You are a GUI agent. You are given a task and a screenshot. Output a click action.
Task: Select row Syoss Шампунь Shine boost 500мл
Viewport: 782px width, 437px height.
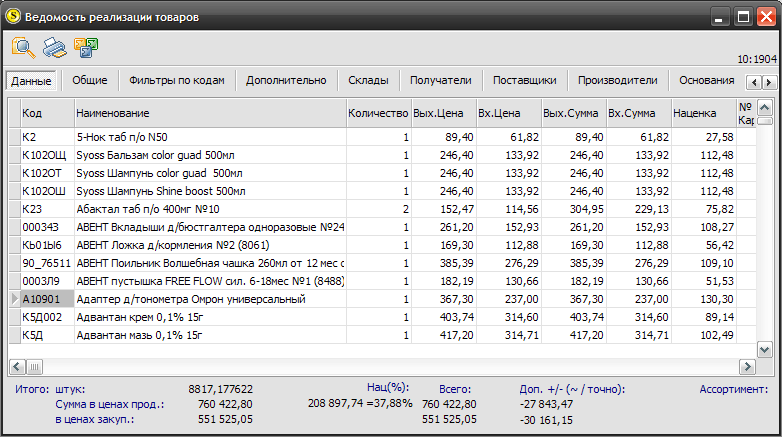[383, 191]
